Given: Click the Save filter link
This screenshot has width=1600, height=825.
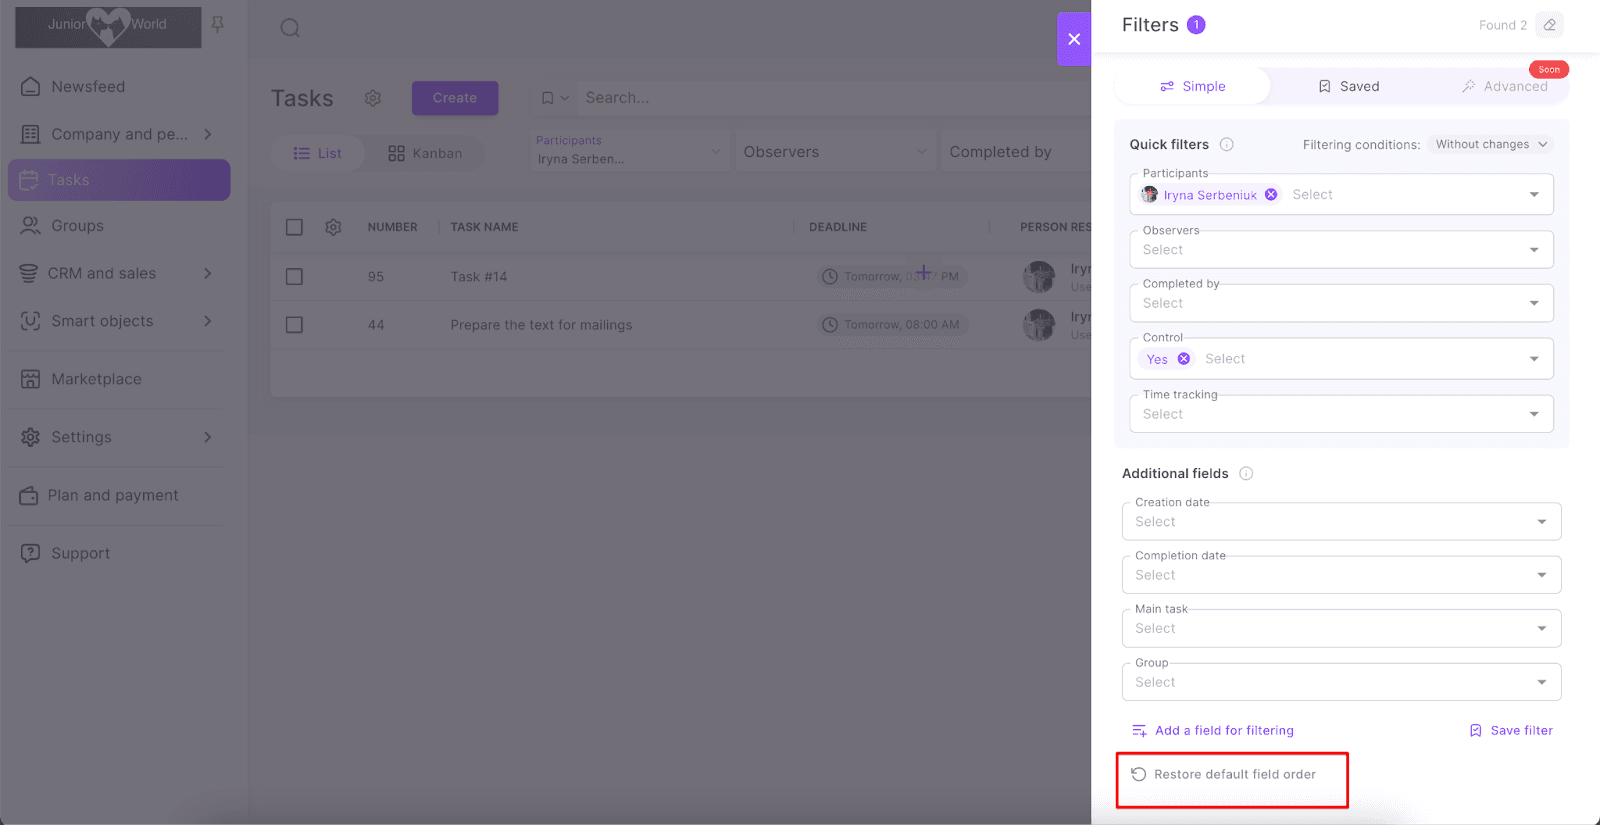Looking at the screenshot, I should tap(1511, 731).
